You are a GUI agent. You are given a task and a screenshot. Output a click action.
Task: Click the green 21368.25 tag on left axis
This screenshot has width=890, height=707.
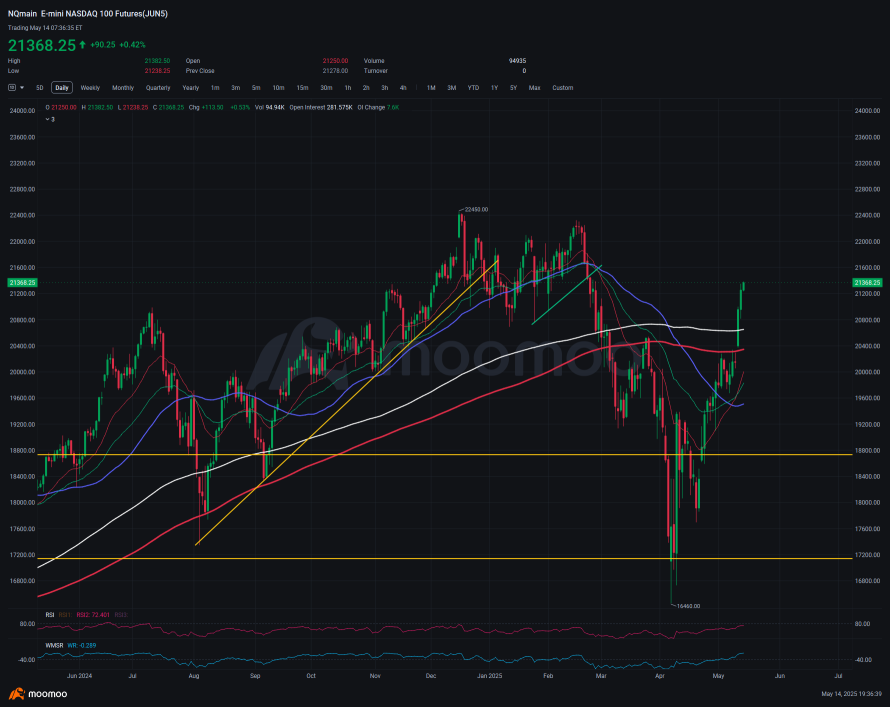(x=22, y=283)
